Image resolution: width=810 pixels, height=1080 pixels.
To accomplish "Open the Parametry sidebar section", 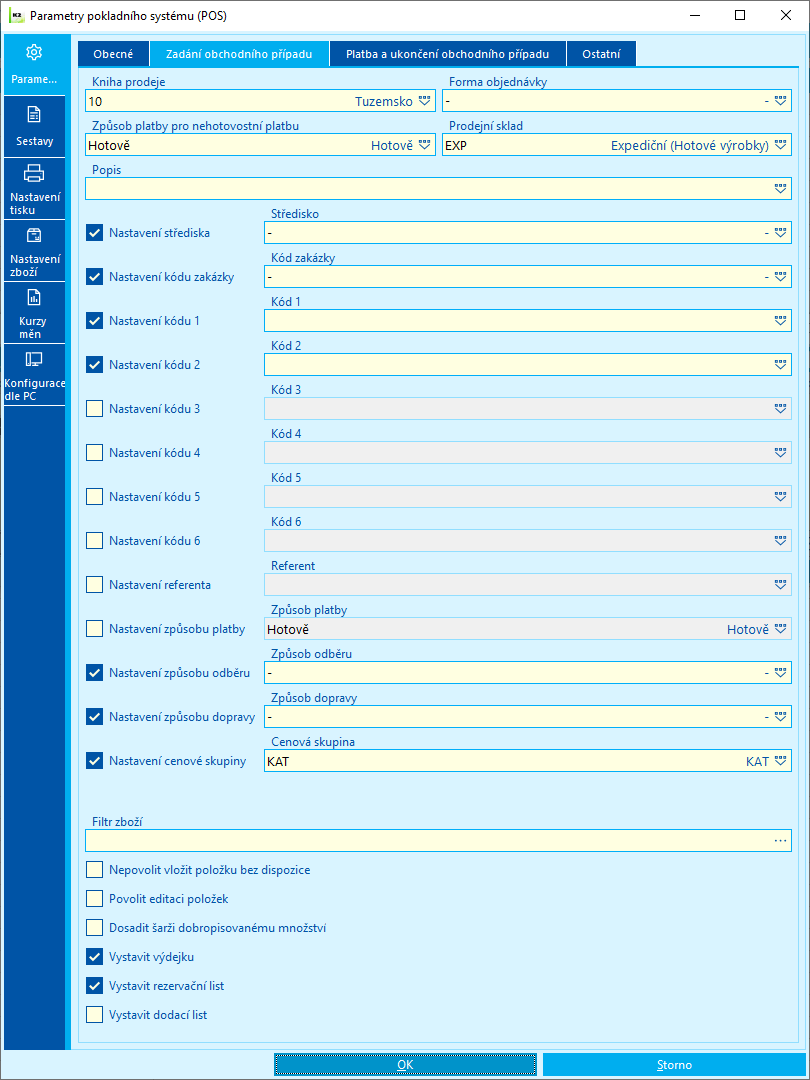I will click(x=34, y=65).
